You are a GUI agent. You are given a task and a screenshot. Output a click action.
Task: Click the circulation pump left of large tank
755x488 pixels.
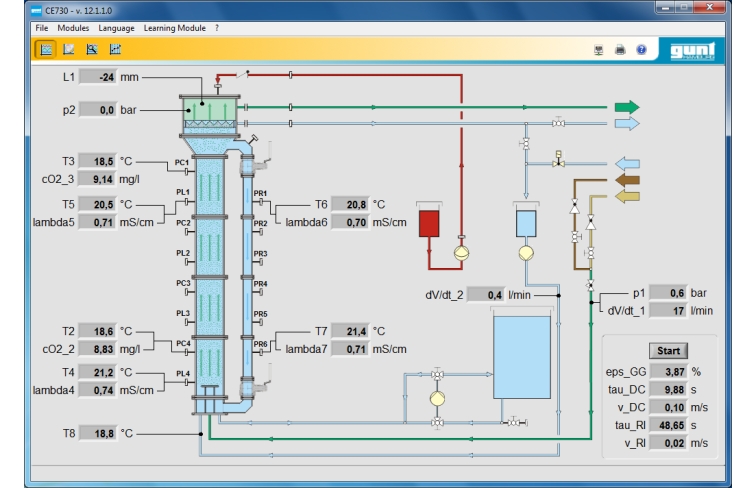click(437, 397)
